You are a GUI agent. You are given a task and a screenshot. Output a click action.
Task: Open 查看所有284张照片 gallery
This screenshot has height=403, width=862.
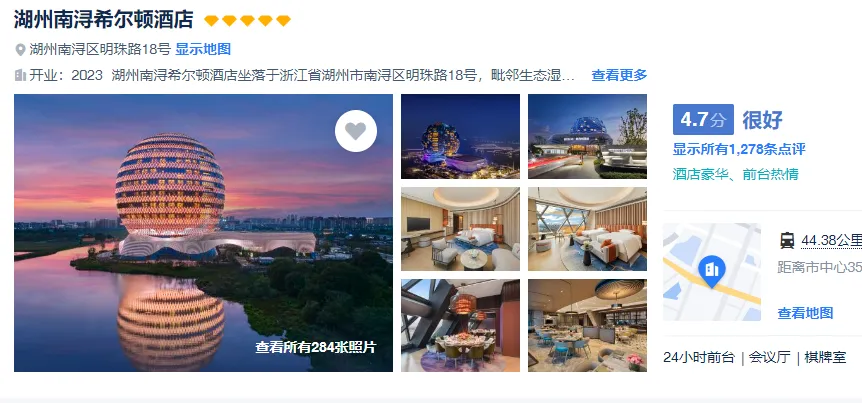pos(316,347)
